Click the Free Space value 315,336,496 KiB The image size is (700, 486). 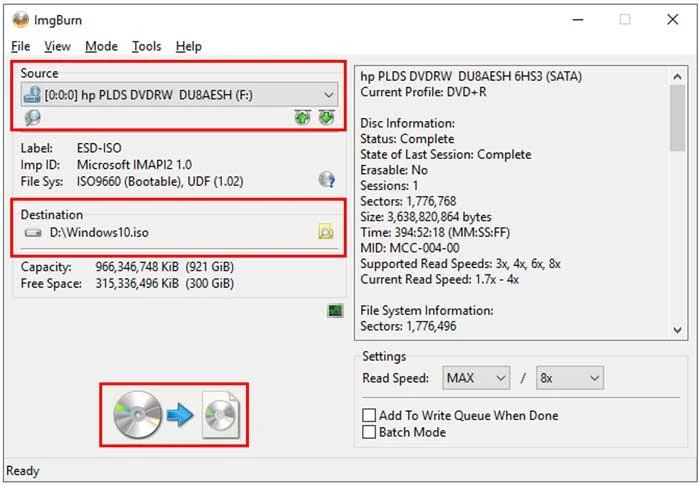click(x=137, y=284)
